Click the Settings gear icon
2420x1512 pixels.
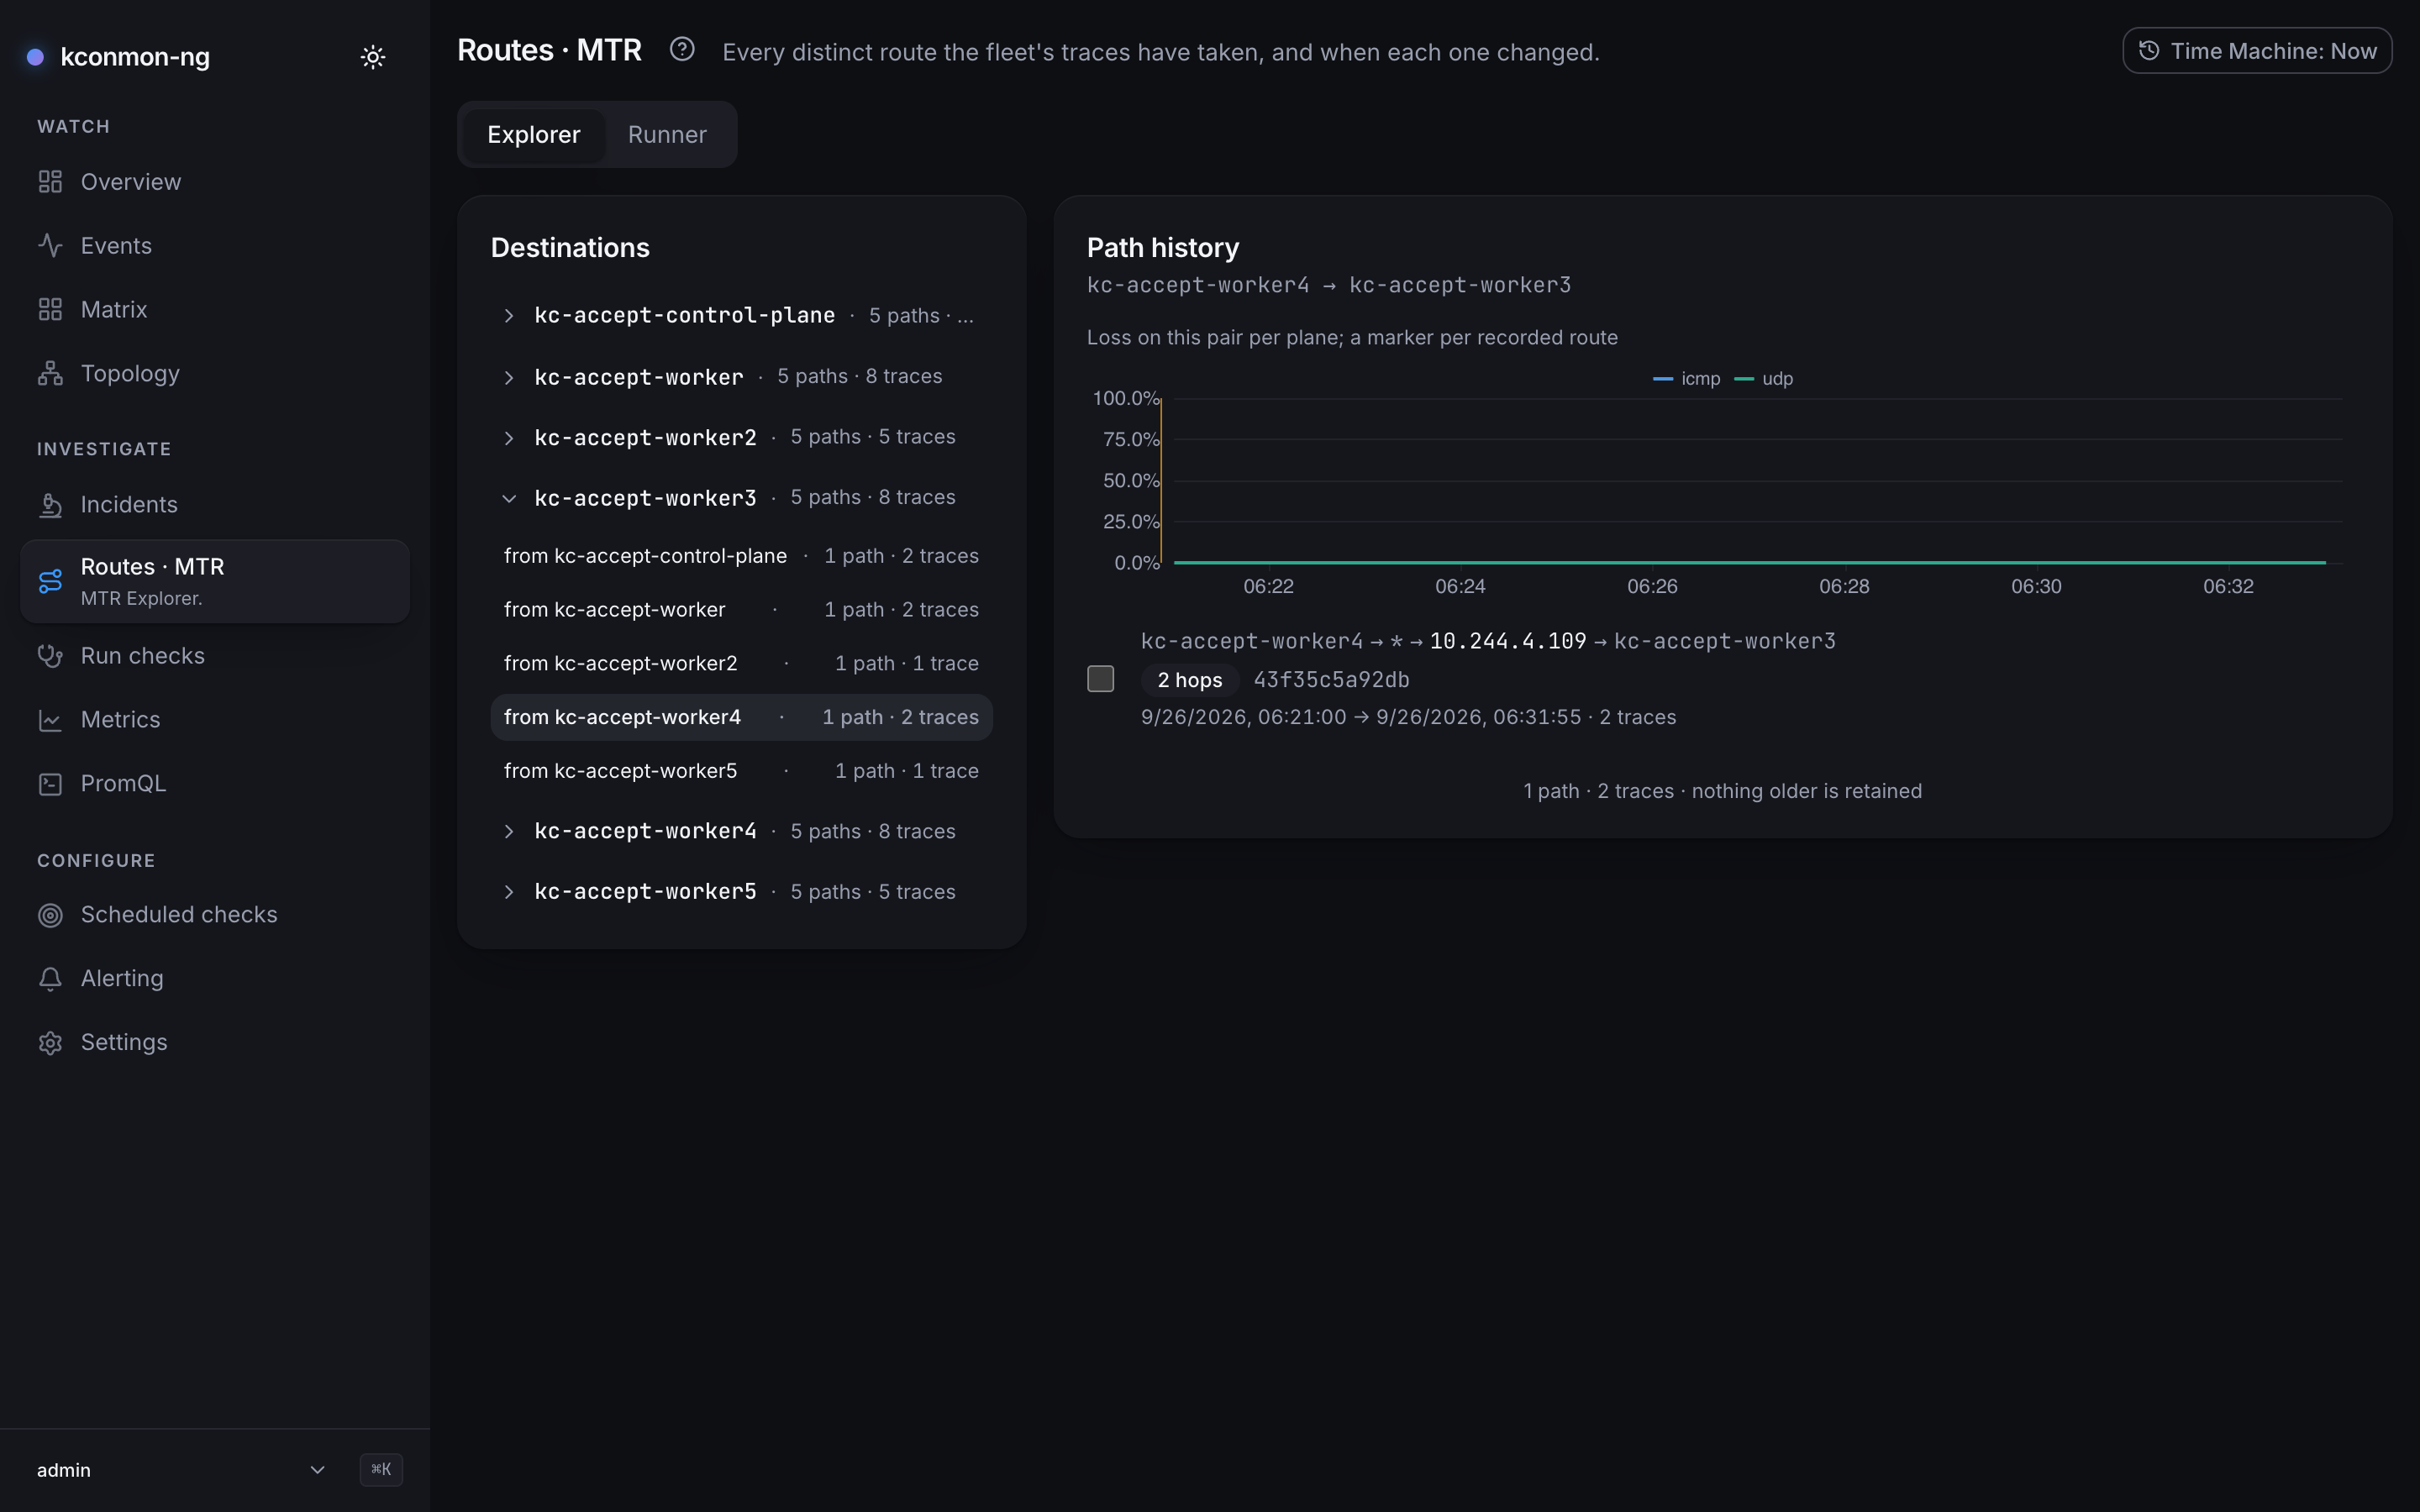[50, 1043]
